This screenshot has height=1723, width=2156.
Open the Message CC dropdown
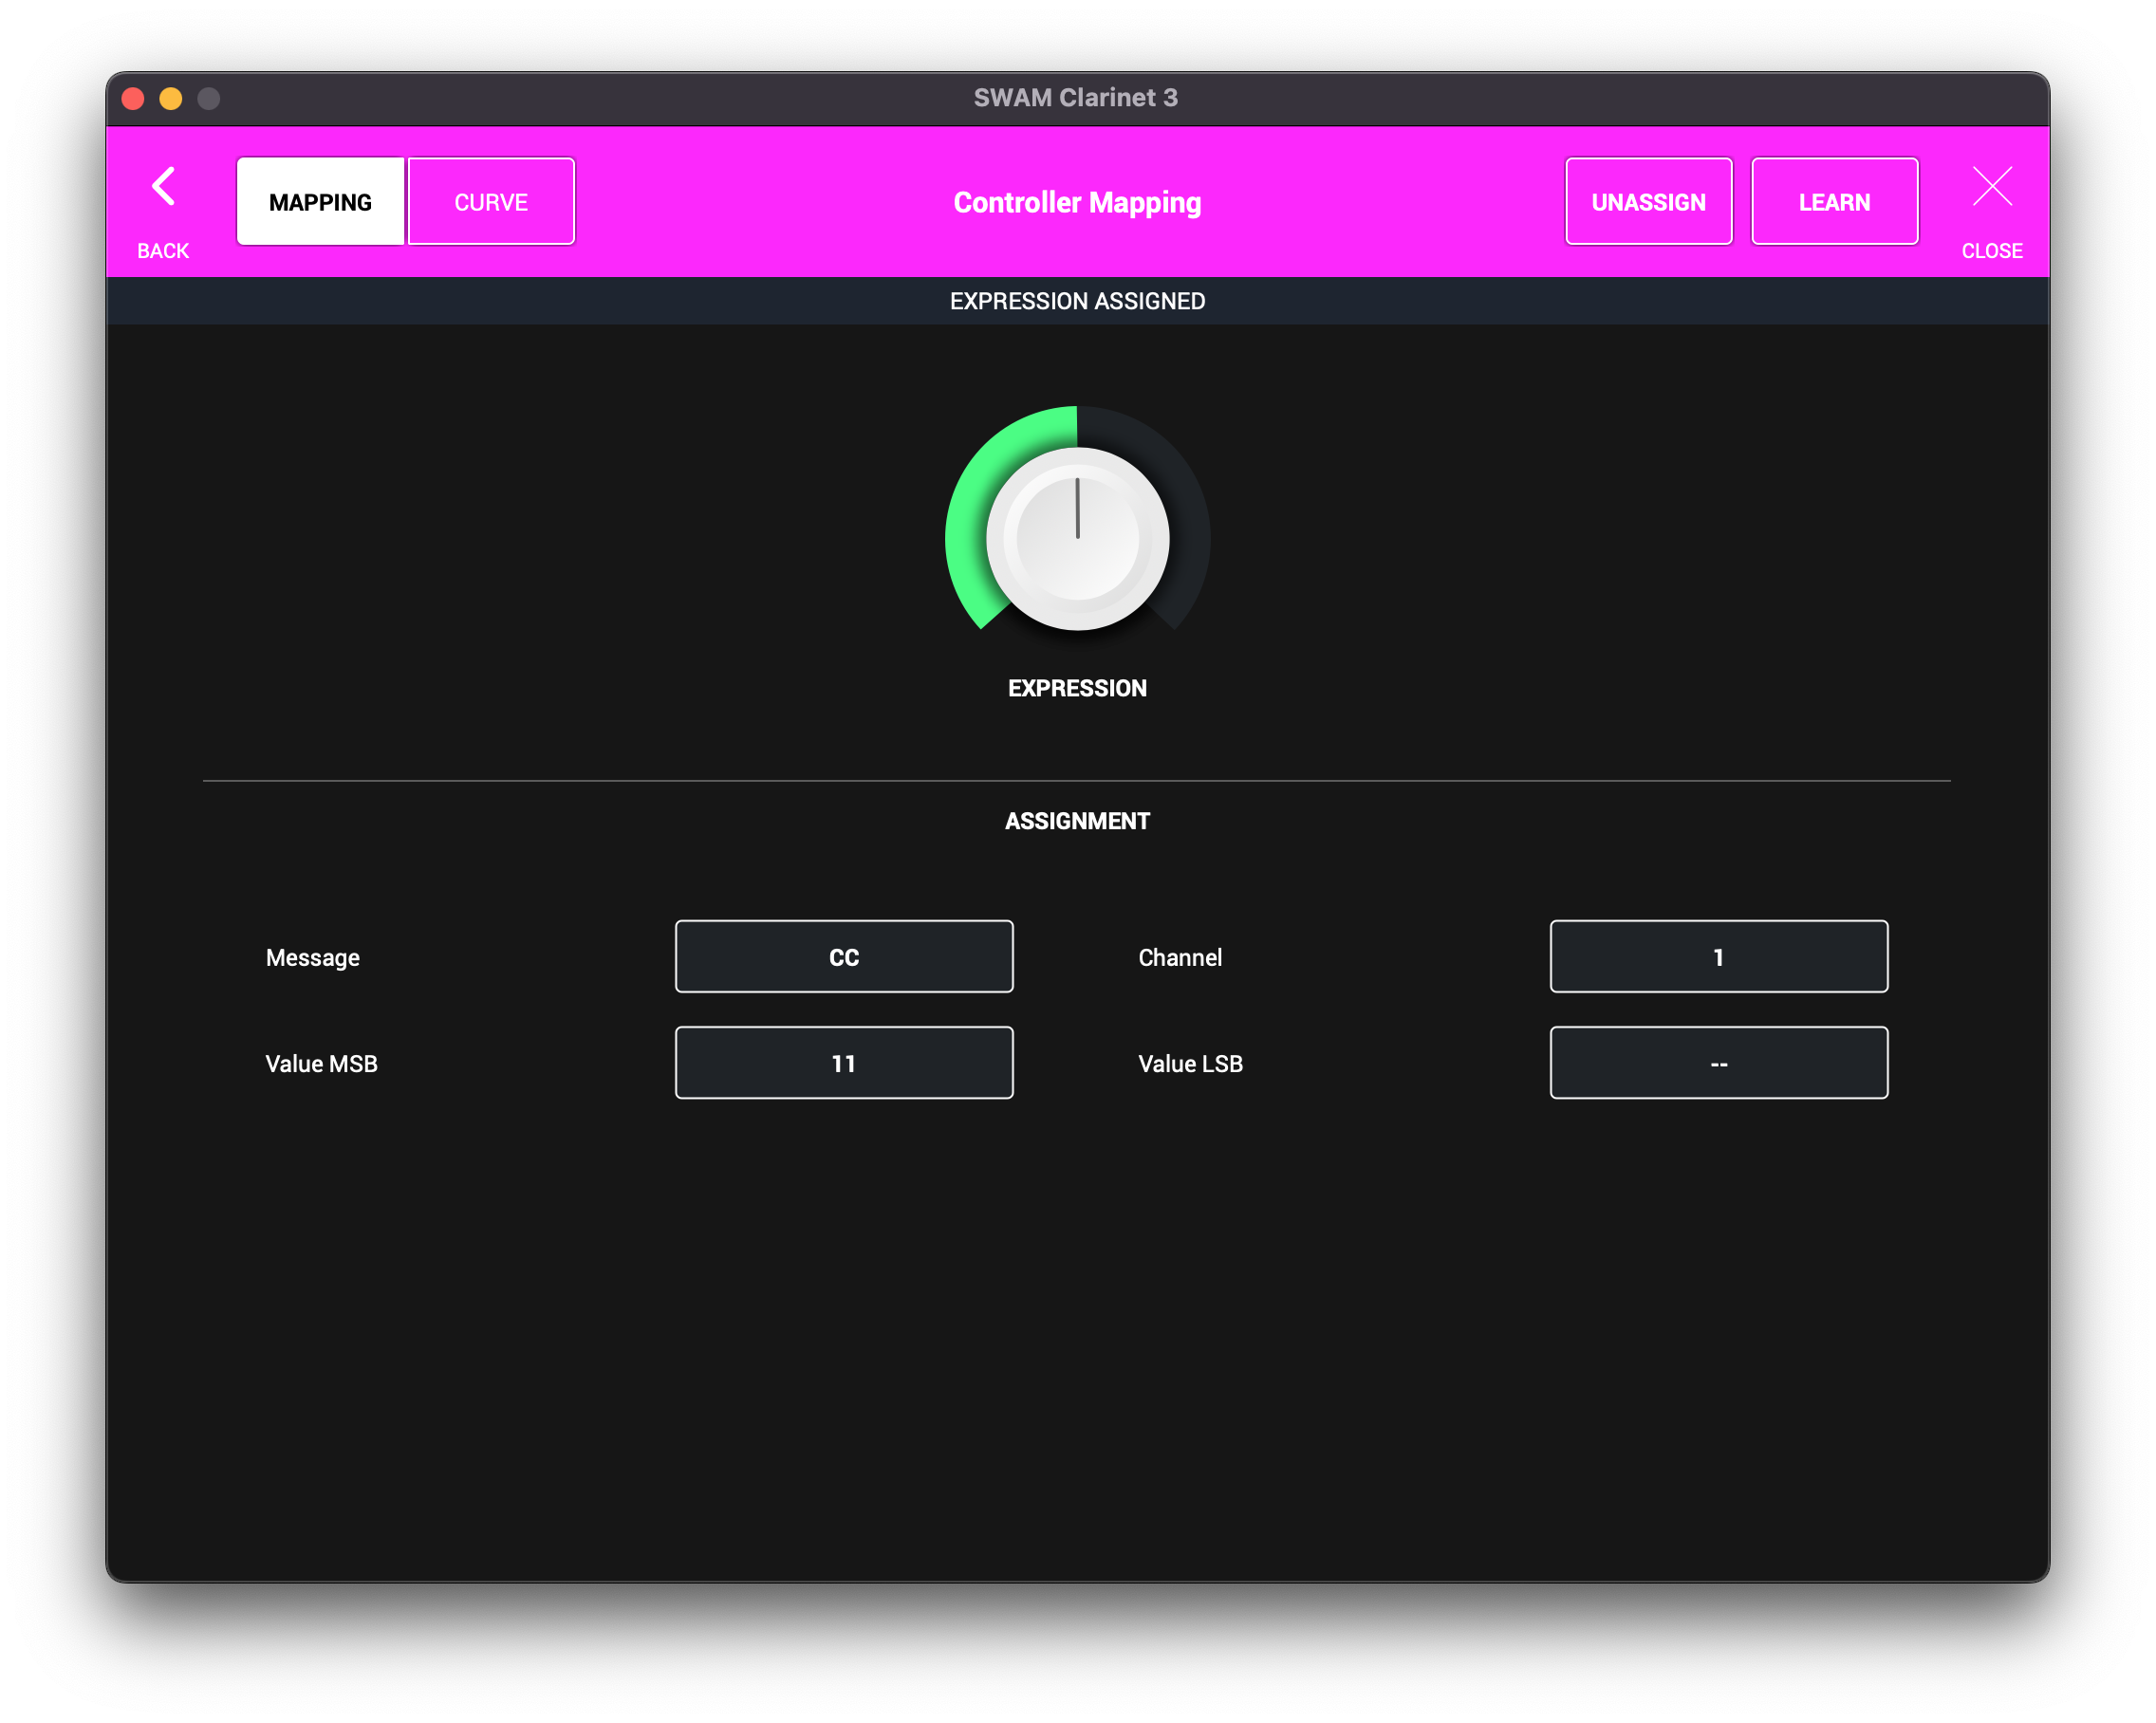843,957
